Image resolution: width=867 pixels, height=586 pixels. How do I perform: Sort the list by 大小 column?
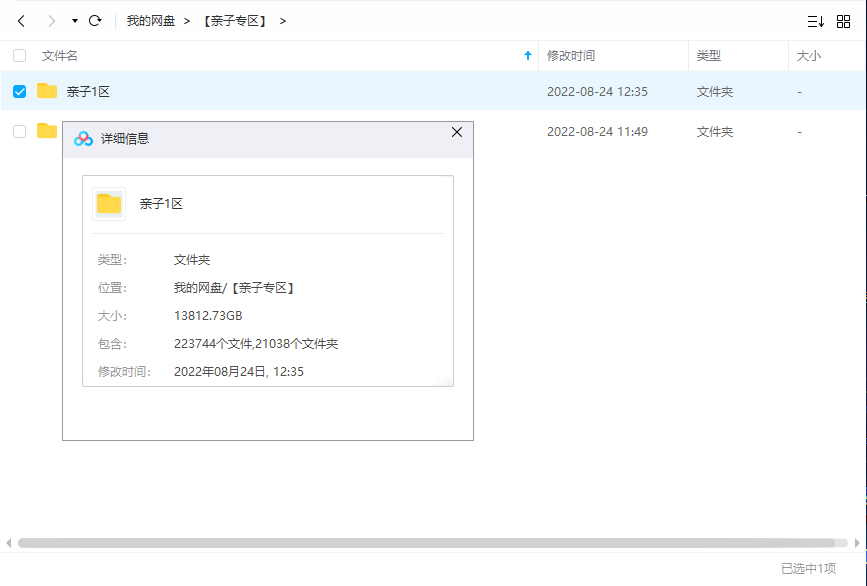coord(808,56)
